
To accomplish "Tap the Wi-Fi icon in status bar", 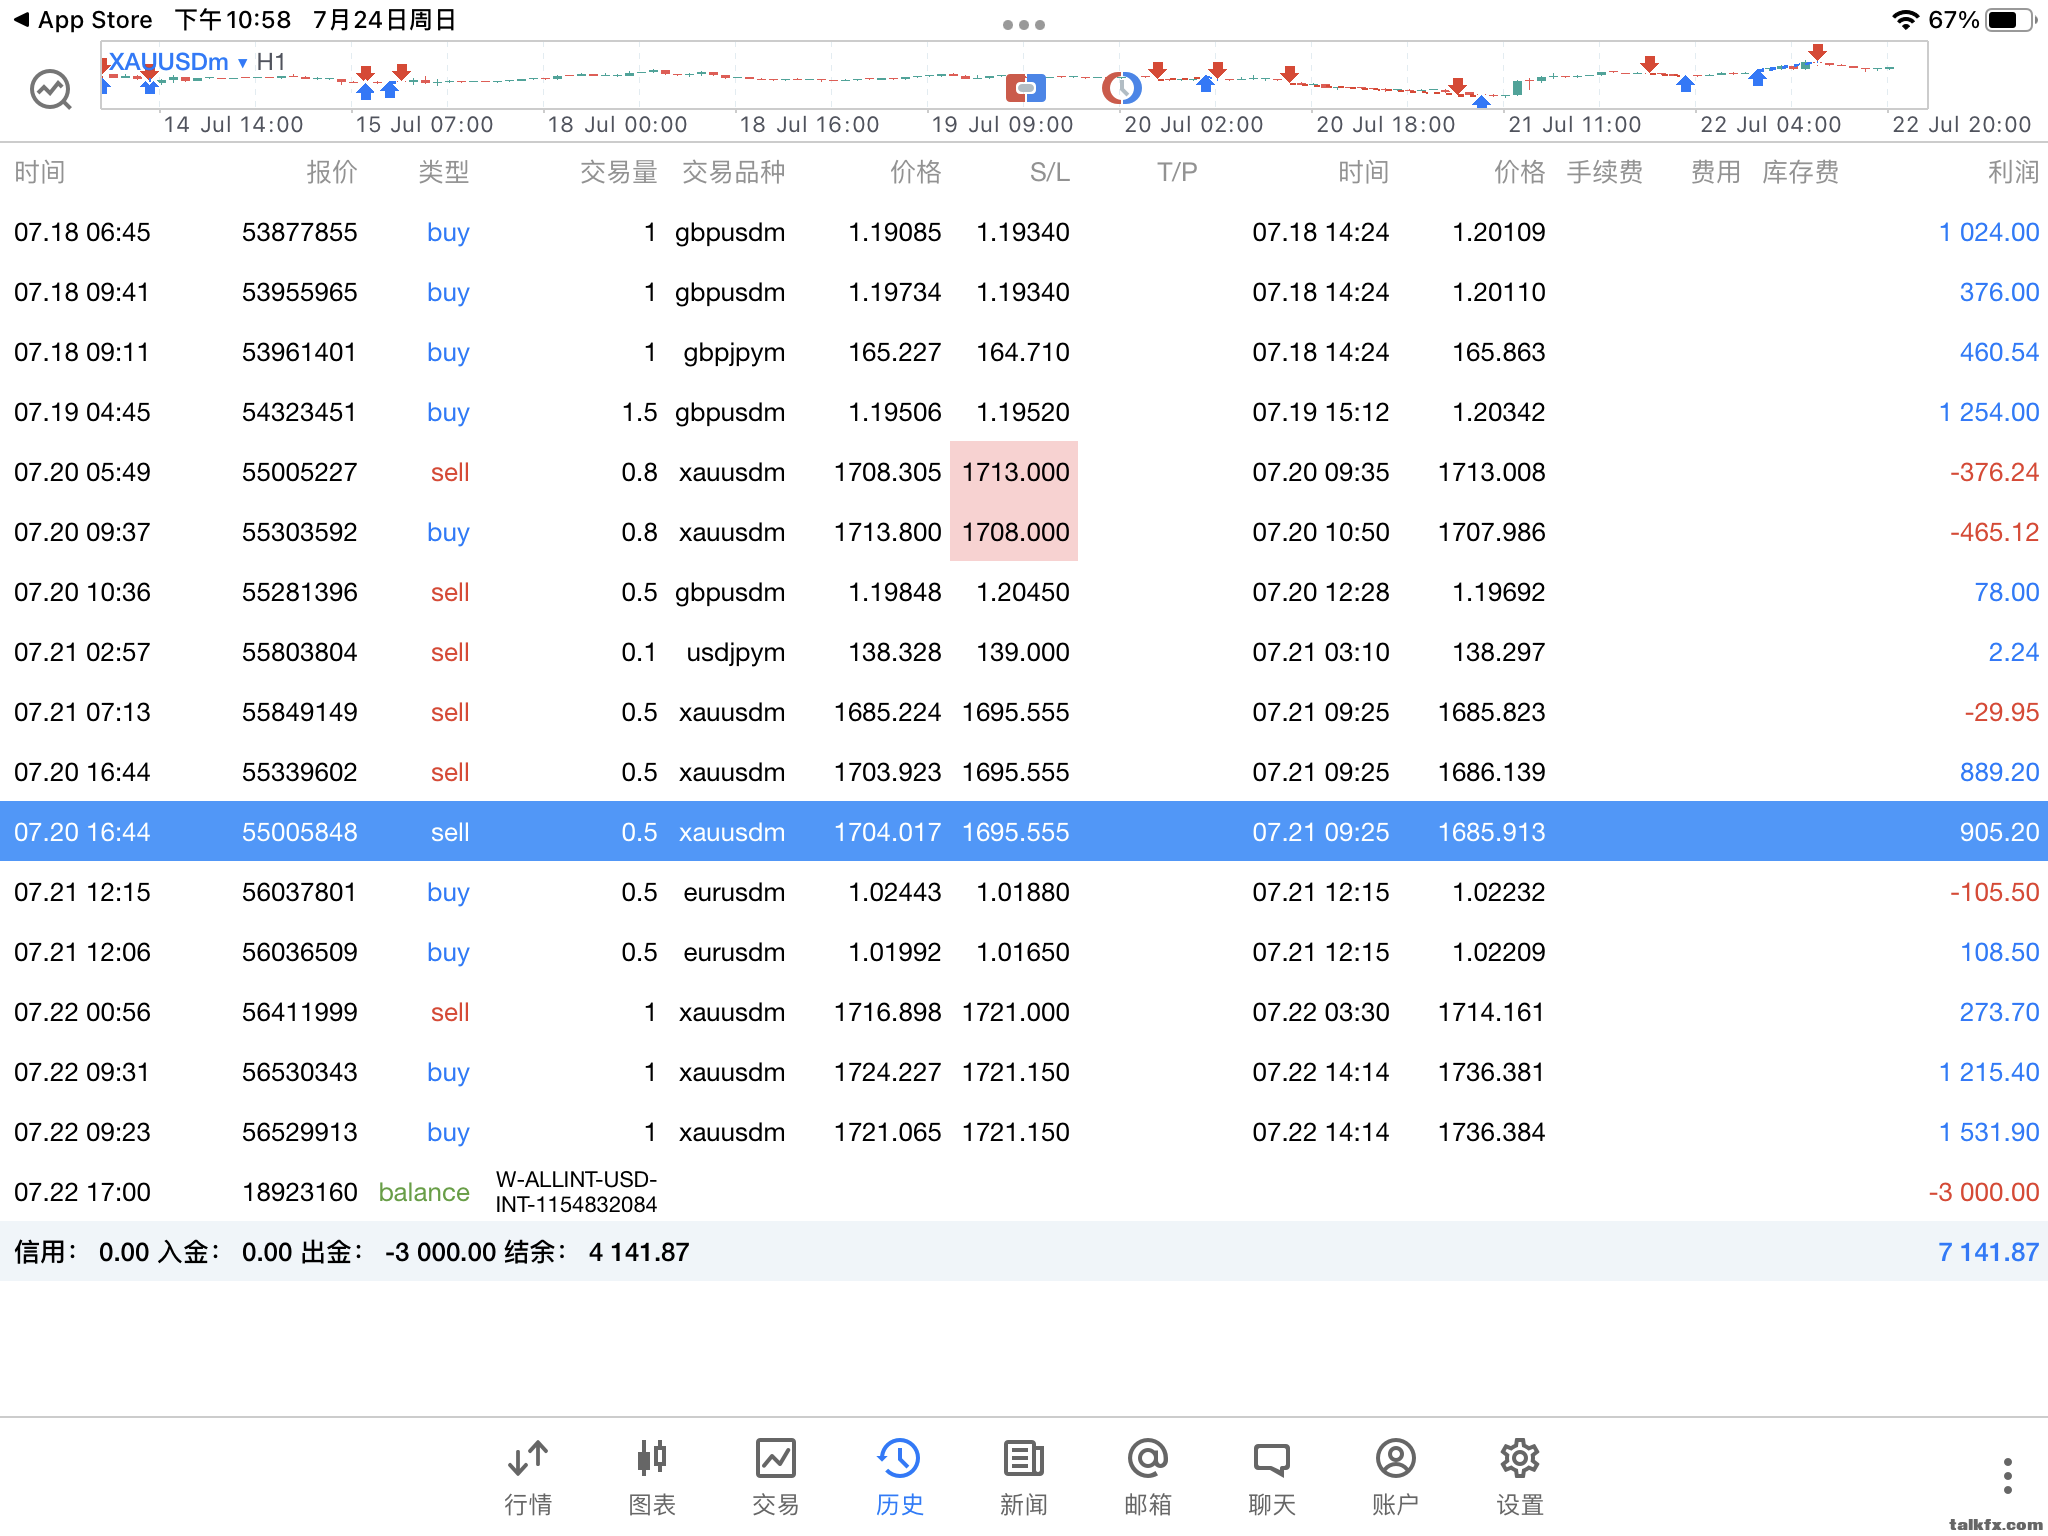I will pos(1905,20).
